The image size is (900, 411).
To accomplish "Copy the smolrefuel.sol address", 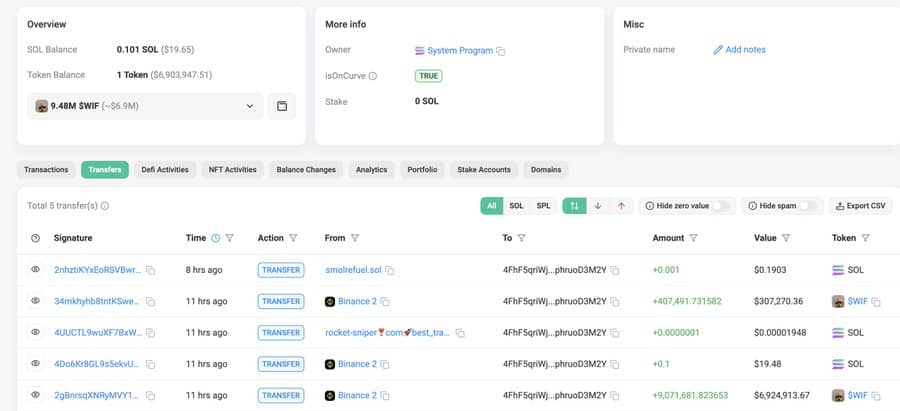I will pyautogui.click(x=390, y=271).
